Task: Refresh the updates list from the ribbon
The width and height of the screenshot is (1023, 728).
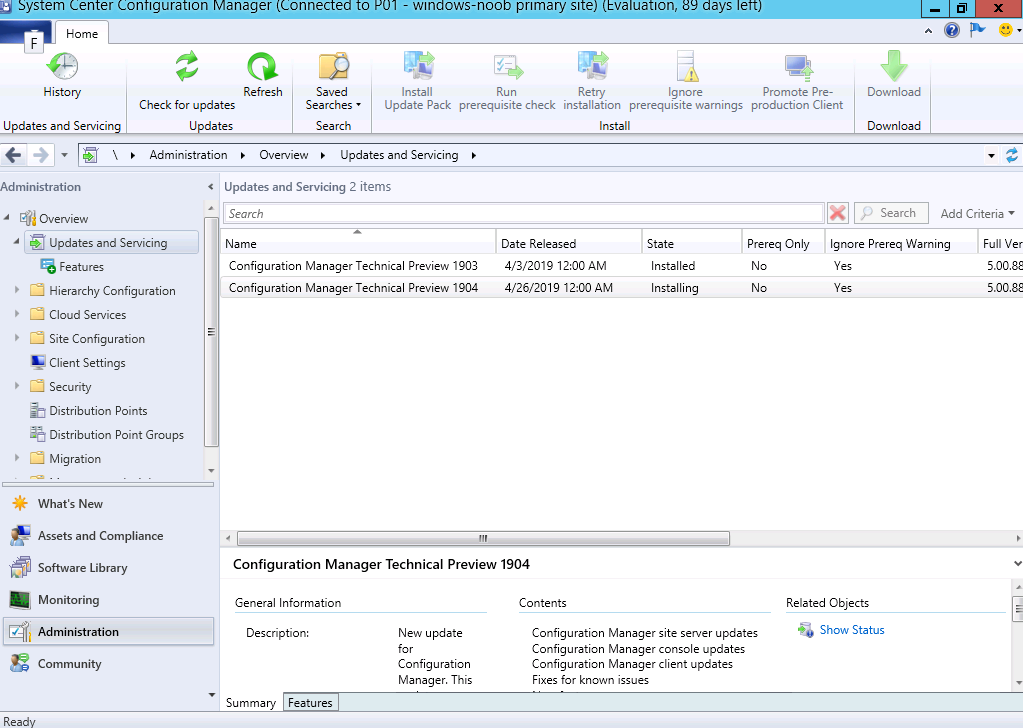Action: click(x=262, y=76)
